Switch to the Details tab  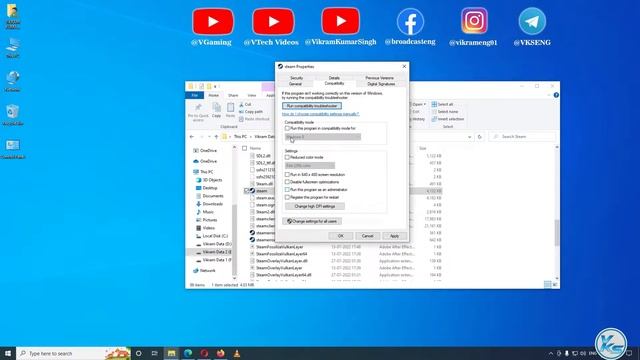click(334, 78)
